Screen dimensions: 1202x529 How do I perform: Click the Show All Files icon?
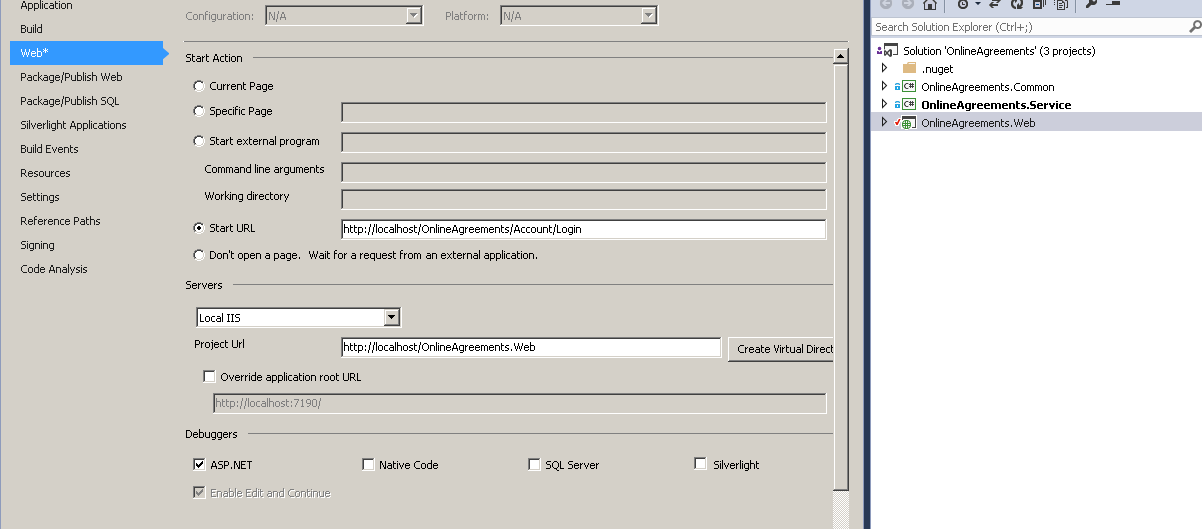click(x=1061, y=4)
